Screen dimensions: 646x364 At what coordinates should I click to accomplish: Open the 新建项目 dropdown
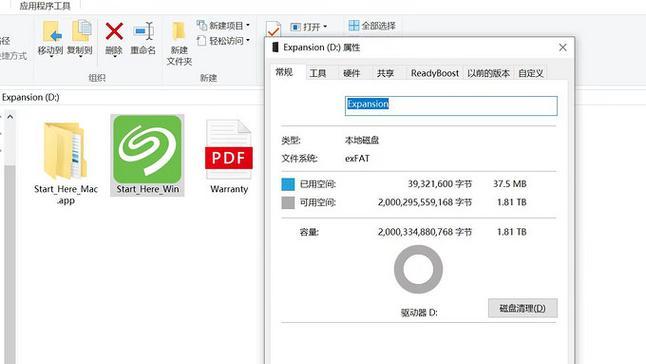[223, 26]
